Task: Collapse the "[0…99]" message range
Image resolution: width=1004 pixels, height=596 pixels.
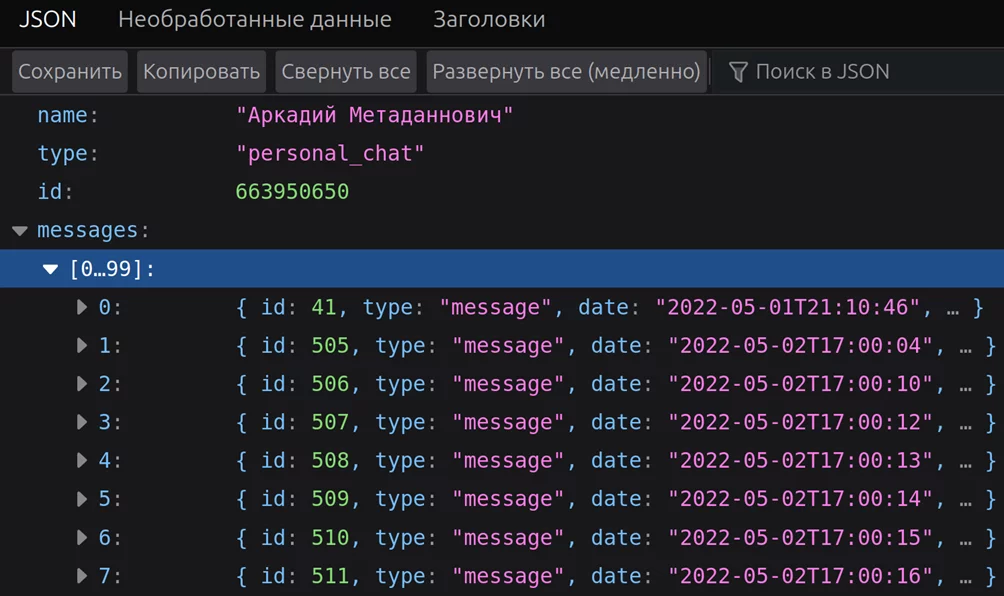Action: [48, 268]
